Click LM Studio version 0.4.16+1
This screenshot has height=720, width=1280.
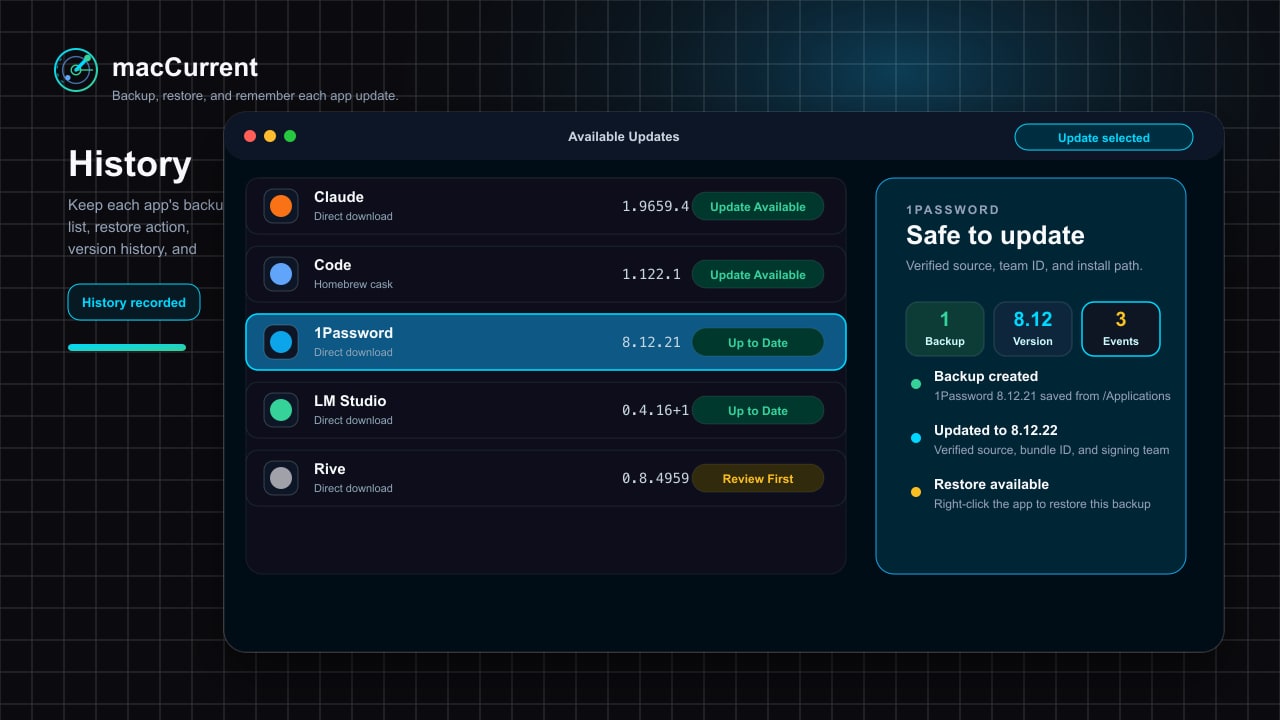click(656, 410)
